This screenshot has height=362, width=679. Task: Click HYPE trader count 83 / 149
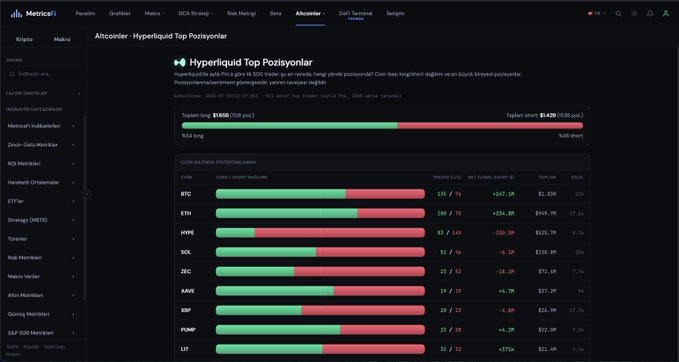pos(449,233)
